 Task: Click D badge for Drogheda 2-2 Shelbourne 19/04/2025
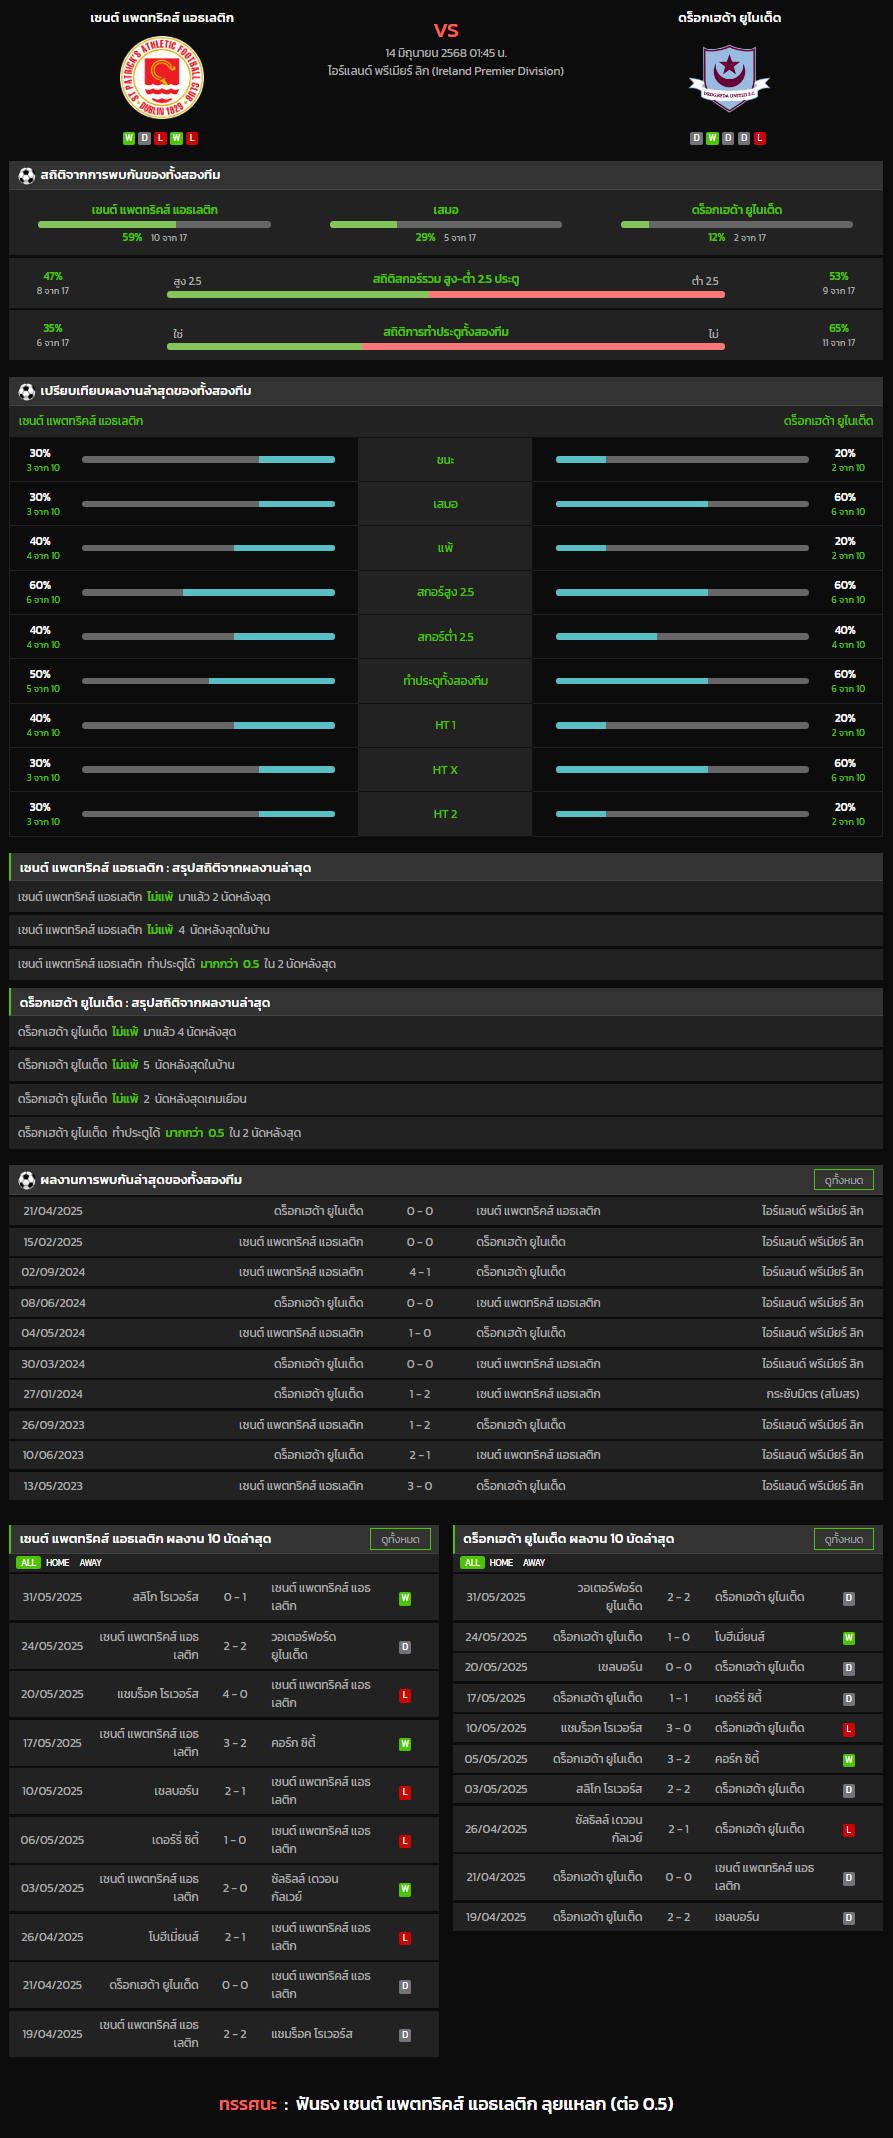tap(849, 1918)
